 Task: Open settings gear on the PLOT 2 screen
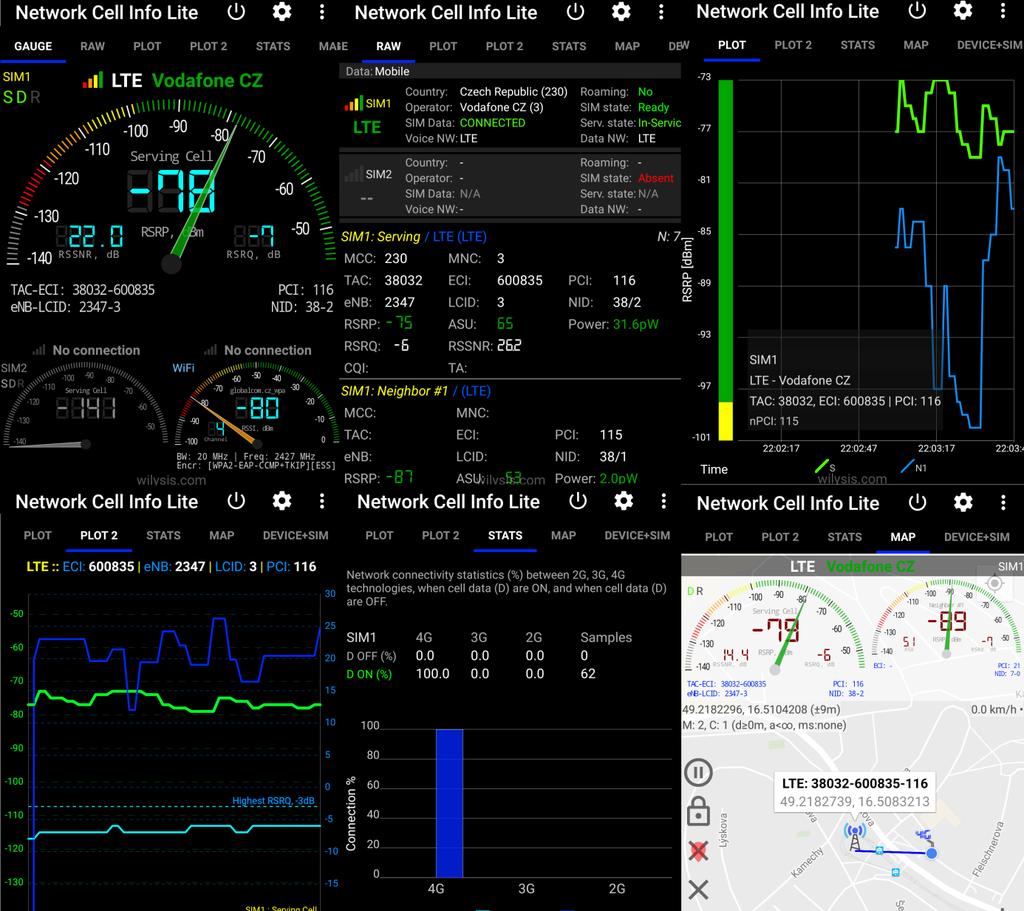tap(281, 501)
